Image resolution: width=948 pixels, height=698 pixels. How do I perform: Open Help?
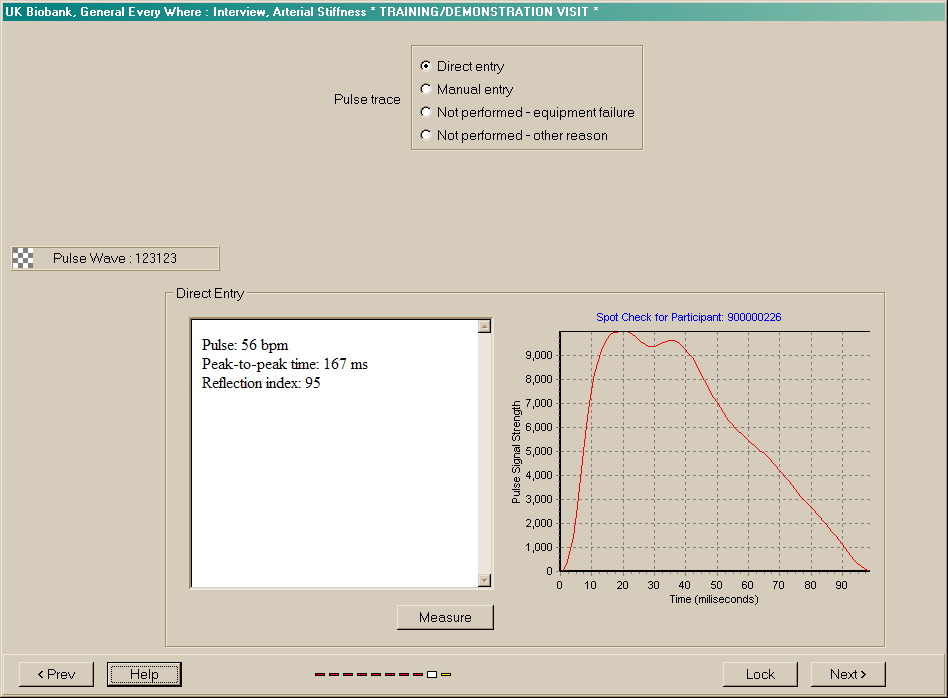tap(144, 674)
